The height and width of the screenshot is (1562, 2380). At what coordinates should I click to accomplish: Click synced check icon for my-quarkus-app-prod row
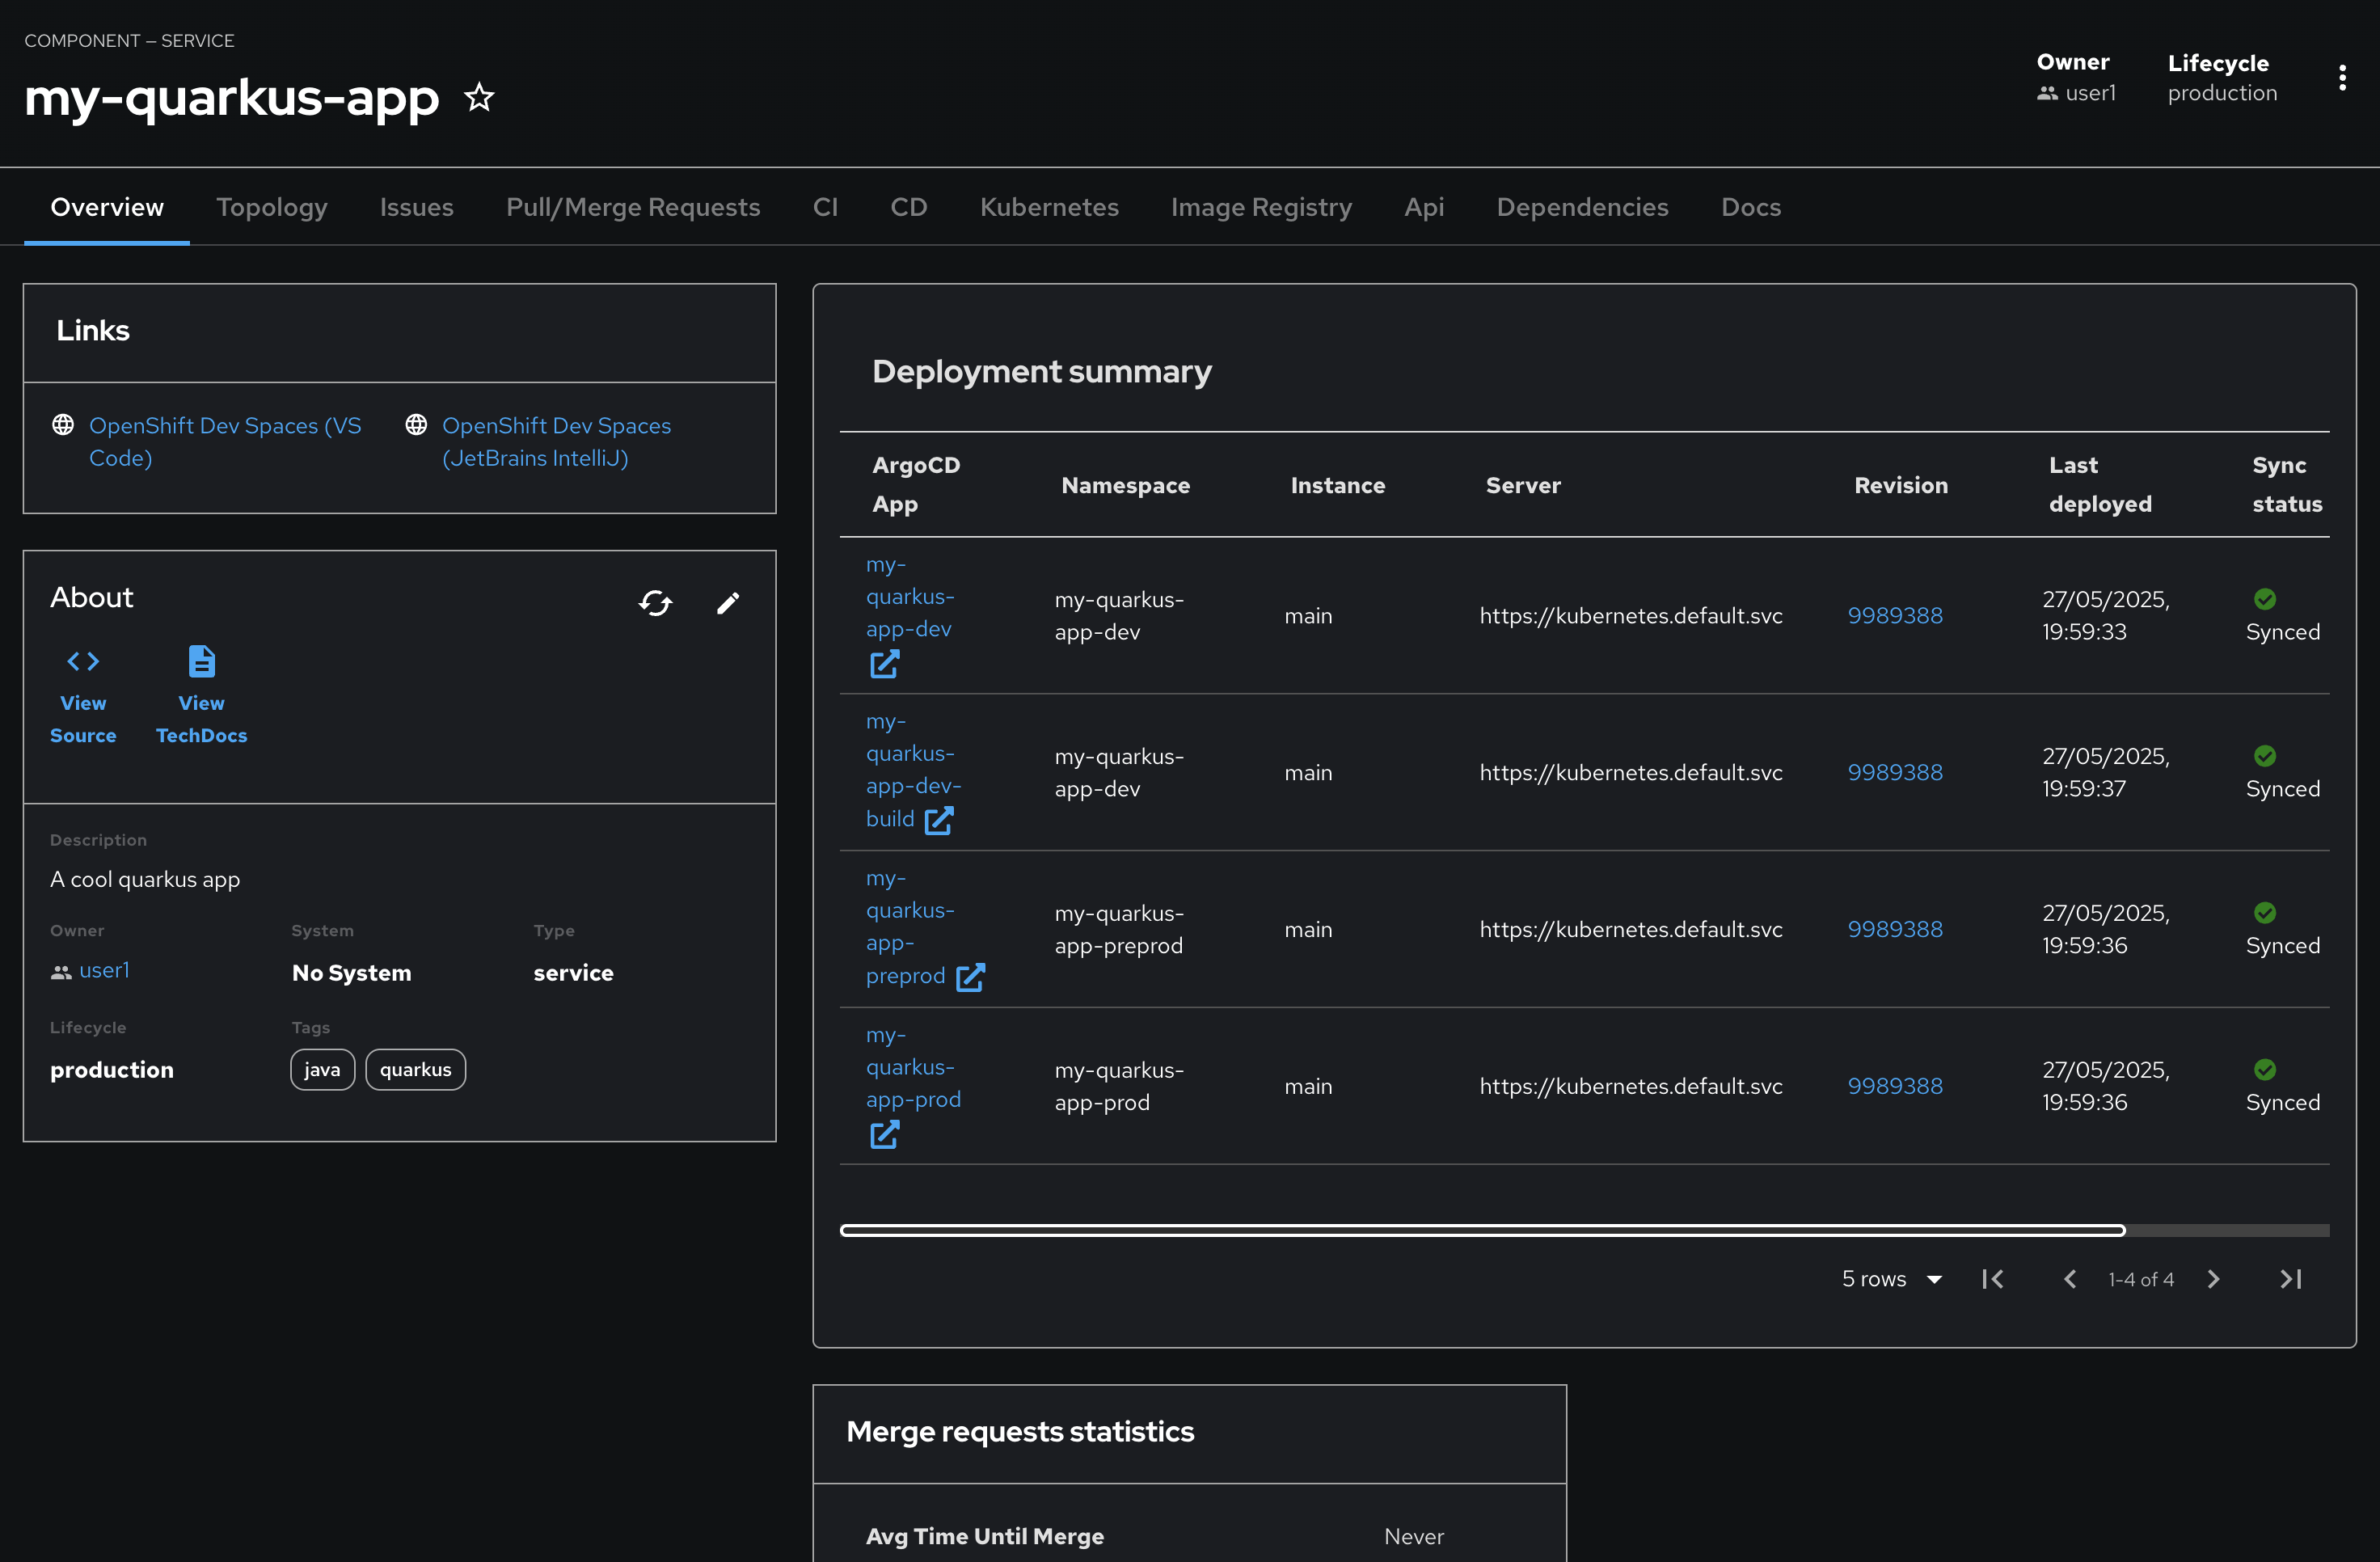(x=2265, y=1069)
